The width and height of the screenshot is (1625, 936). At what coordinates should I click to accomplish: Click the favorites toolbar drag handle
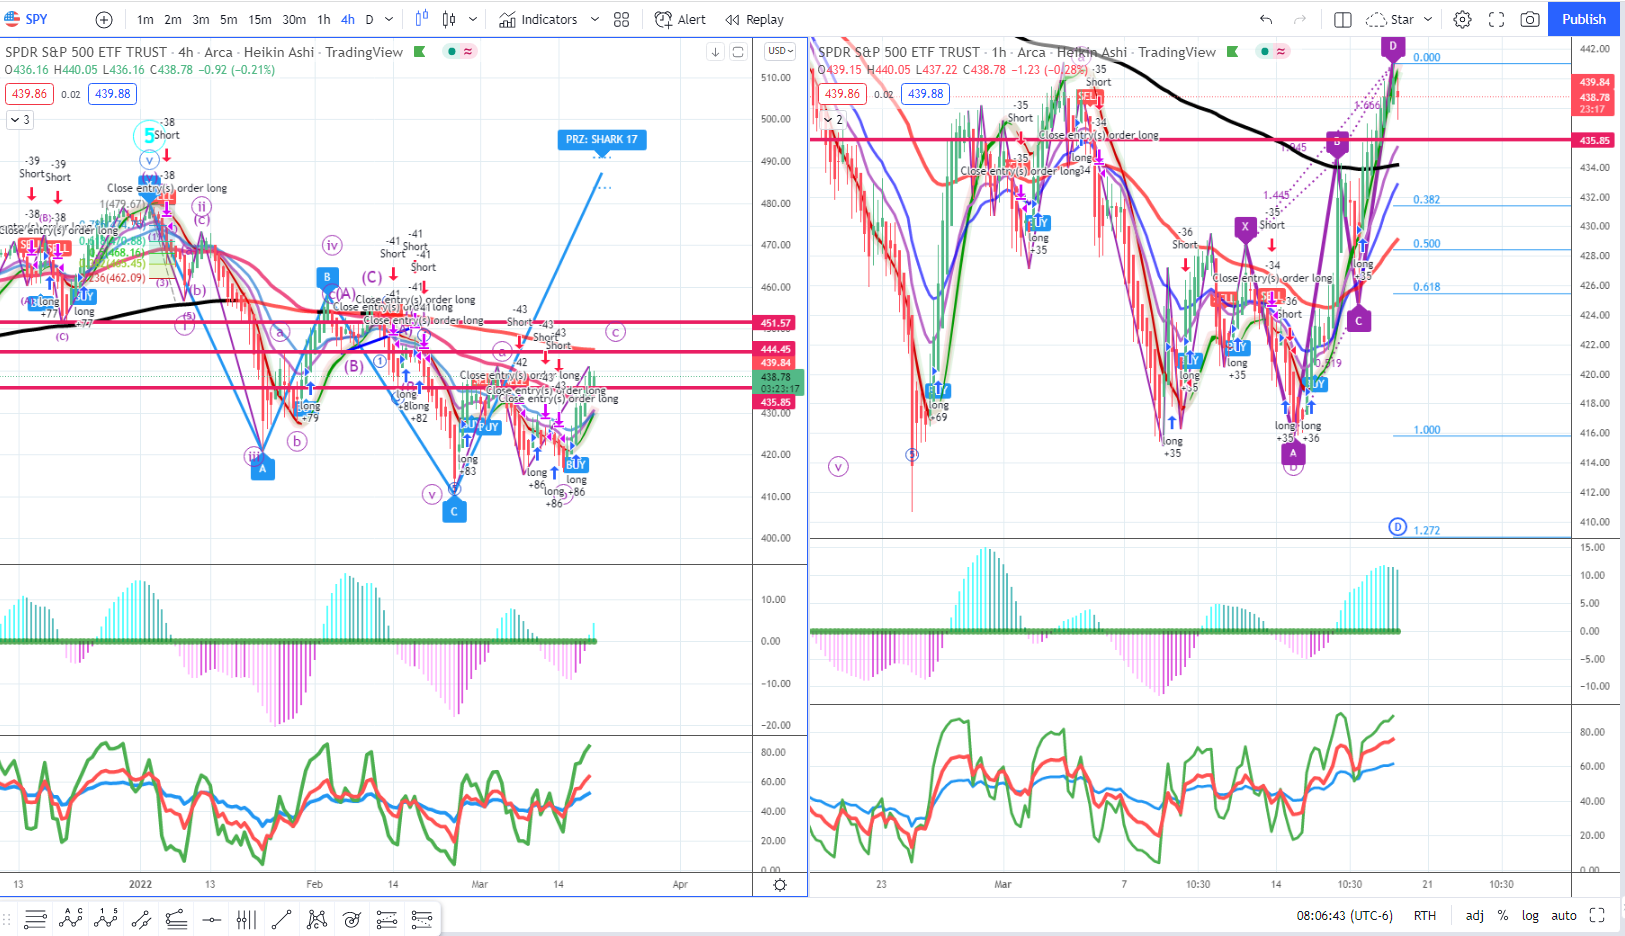tap(9, 918)
